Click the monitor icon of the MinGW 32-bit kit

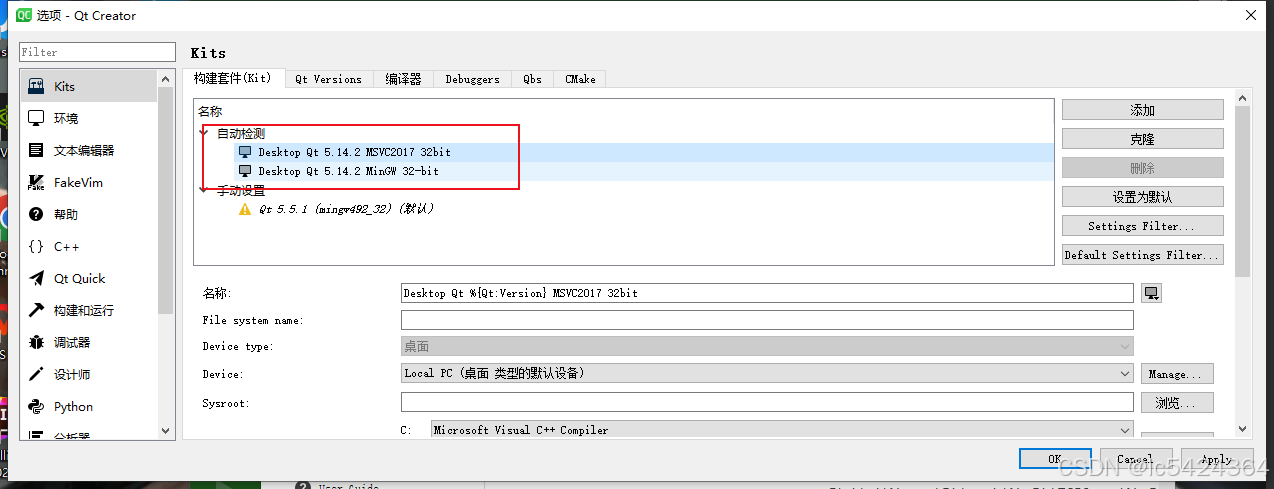tap(245, 171)
